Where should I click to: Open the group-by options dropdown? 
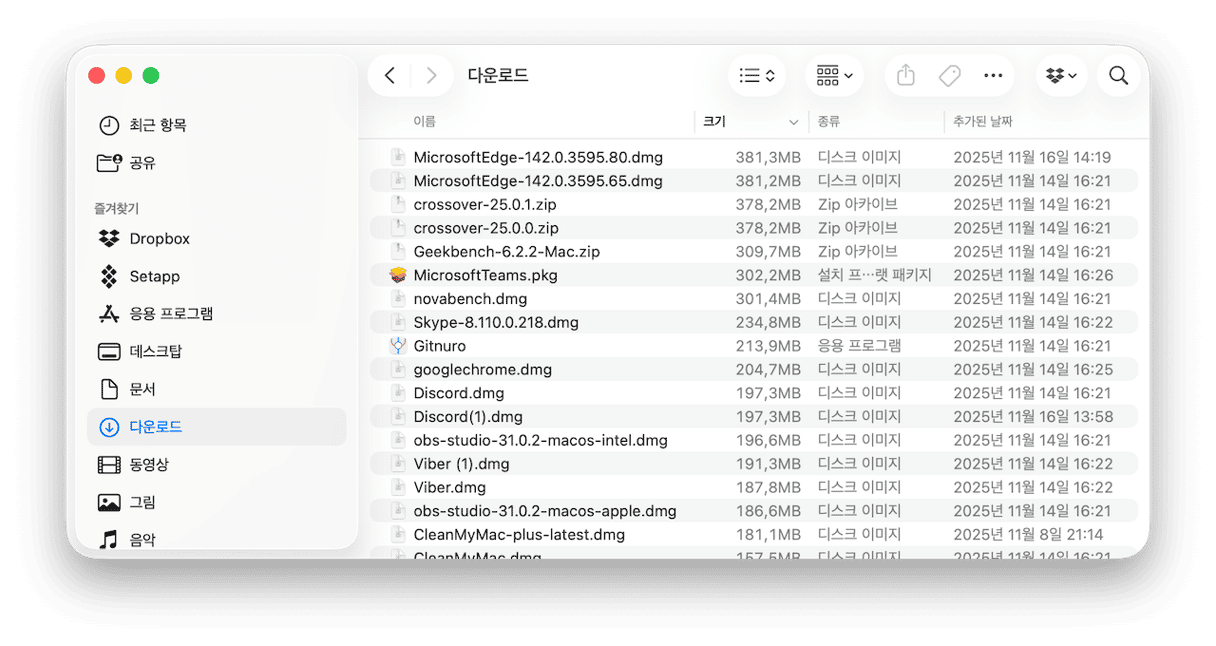[x=834, y=76]
